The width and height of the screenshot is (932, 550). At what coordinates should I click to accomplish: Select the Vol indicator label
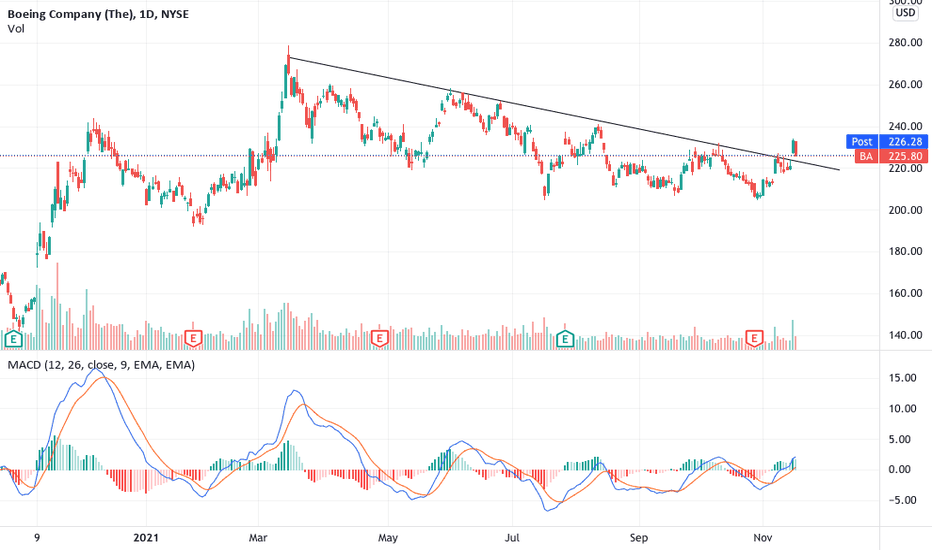pos(16,29)
